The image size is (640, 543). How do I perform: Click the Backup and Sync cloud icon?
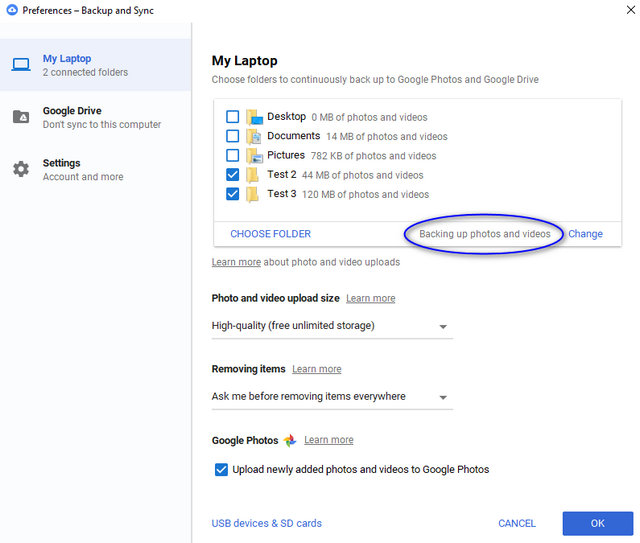click(x=12, y=10)
